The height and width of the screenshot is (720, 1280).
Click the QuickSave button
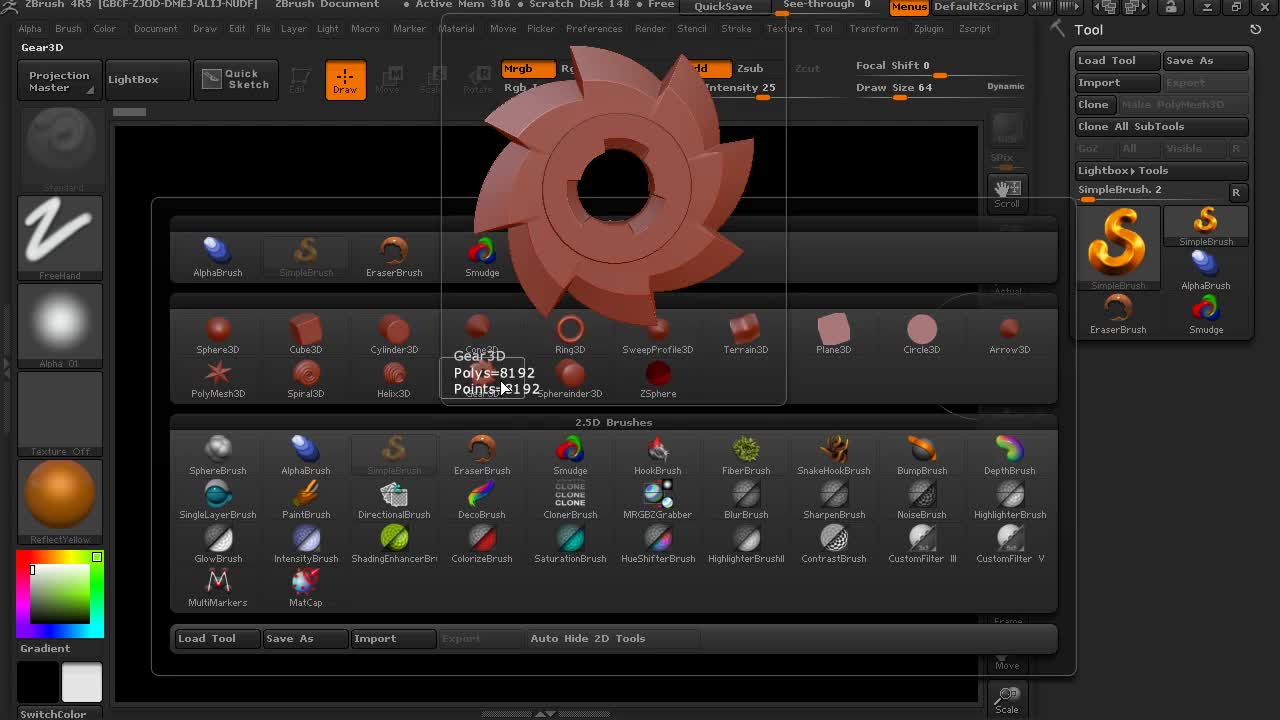(723, 7)
